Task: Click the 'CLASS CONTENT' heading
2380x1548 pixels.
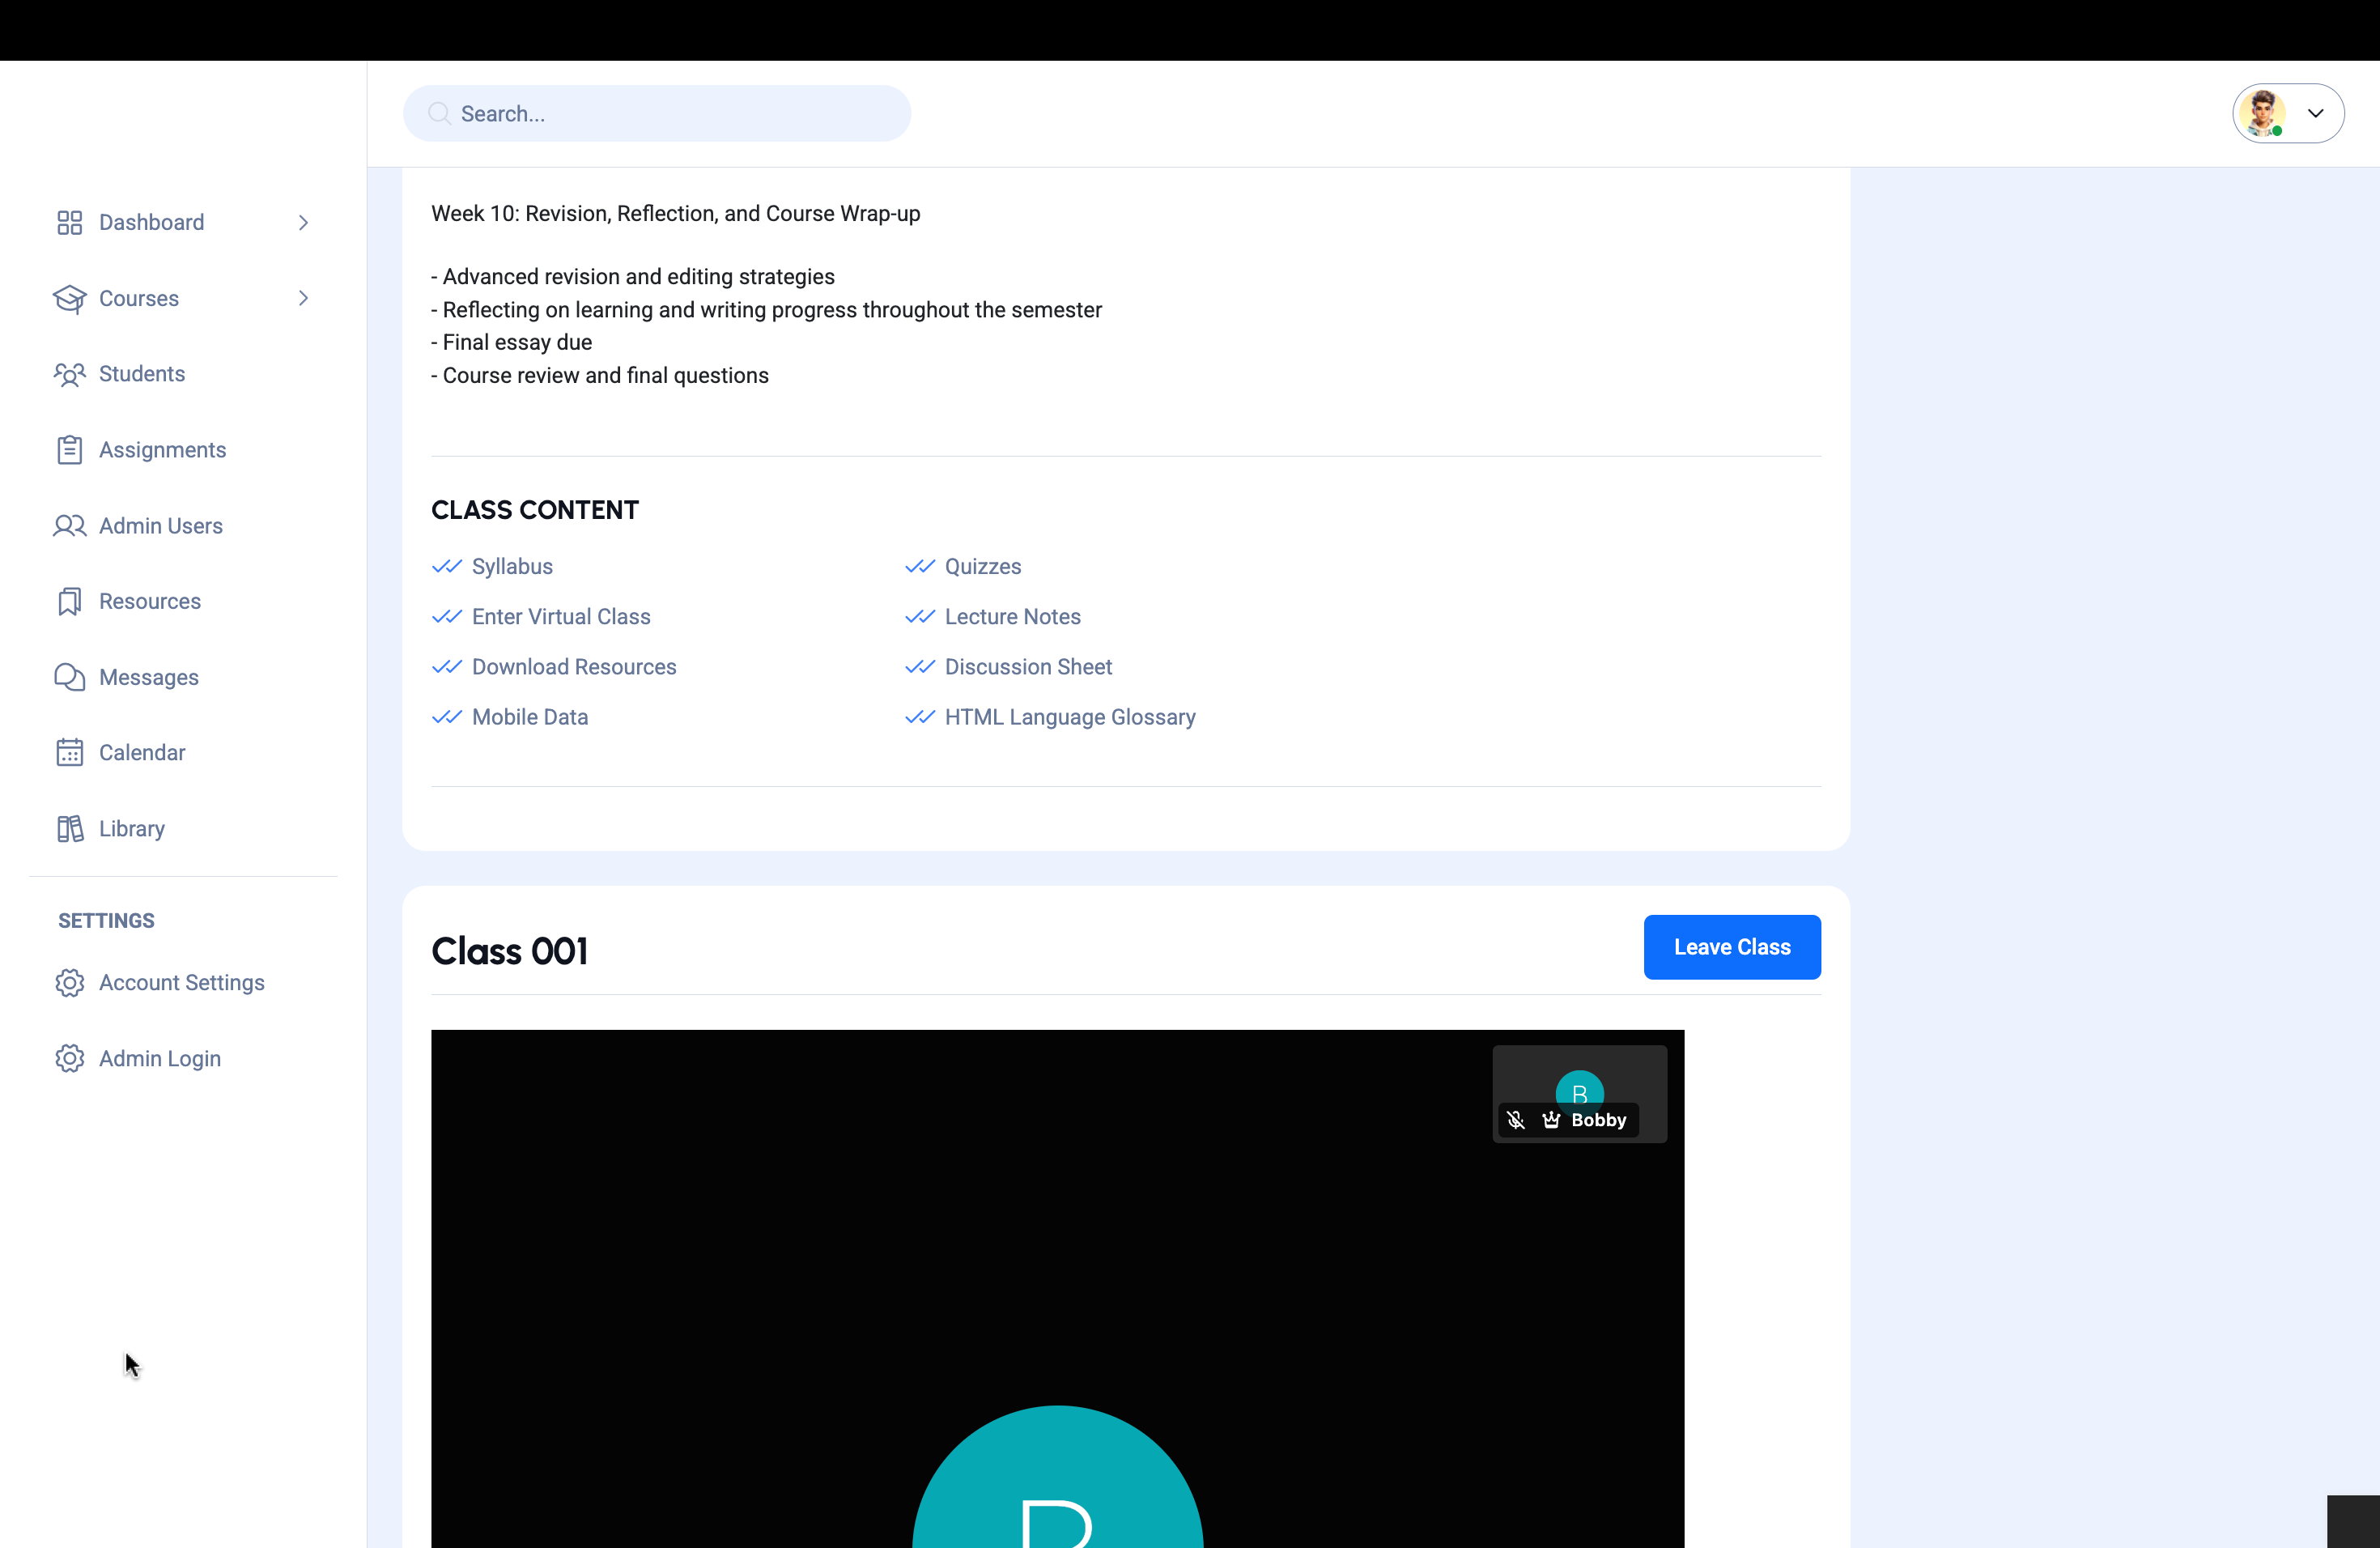Action: (x=535, y=510)
